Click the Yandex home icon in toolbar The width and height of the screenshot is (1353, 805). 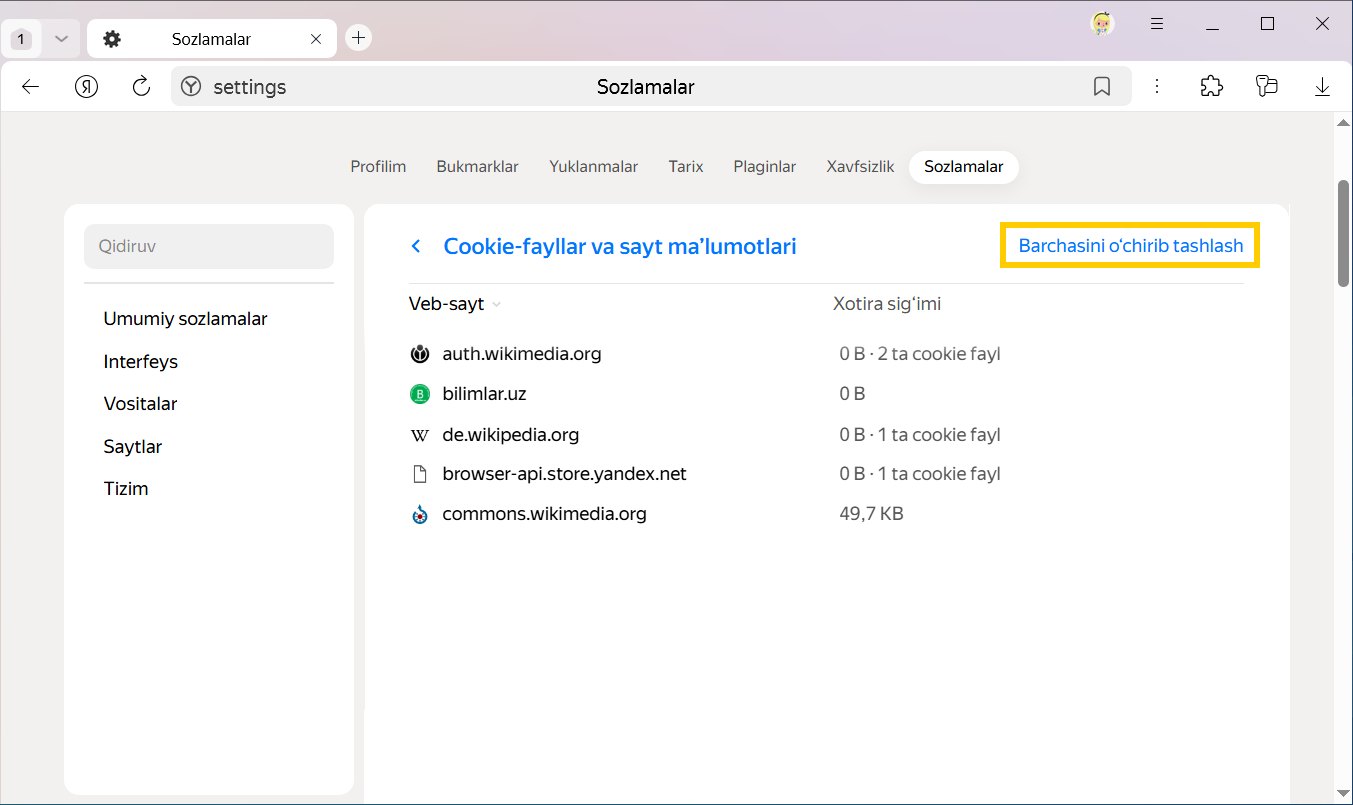click(87, 87)
